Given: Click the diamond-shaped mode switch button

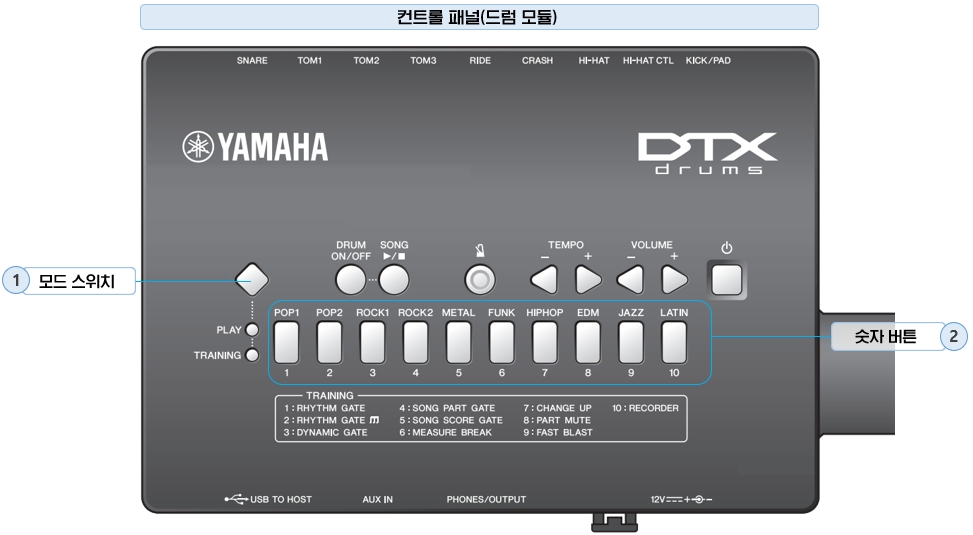Looking at the screenshot, I should [x=251, y=279].
